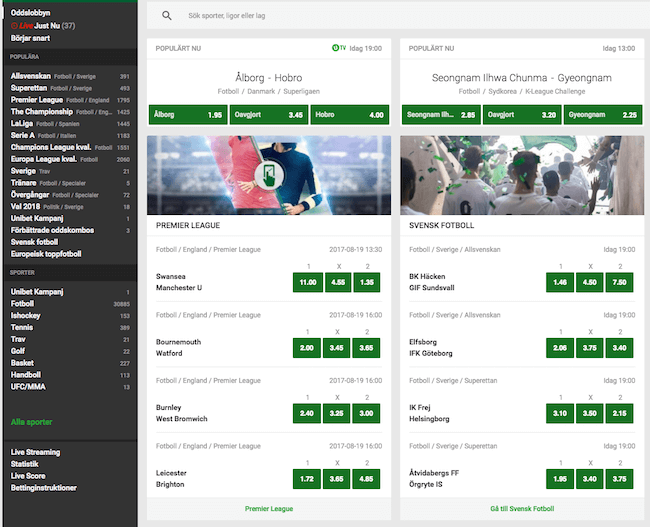Pick GIF Sundsvall win odds 7.50
This screenshot has height=527, width=650.
[x=619, y=282]
